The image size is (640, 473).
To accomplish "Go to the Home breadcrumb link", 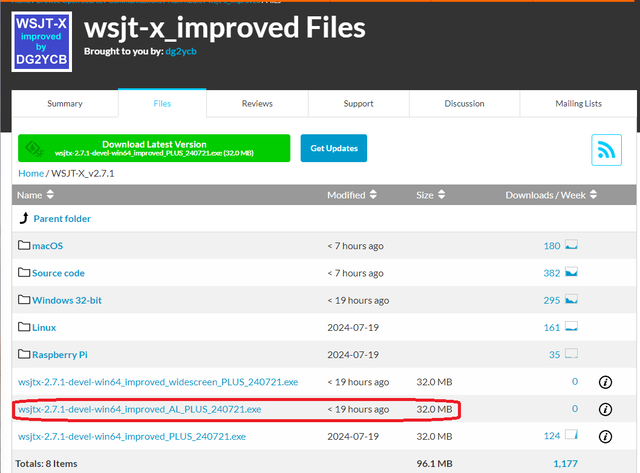I will pyautogui.click(x=31, y=173).
